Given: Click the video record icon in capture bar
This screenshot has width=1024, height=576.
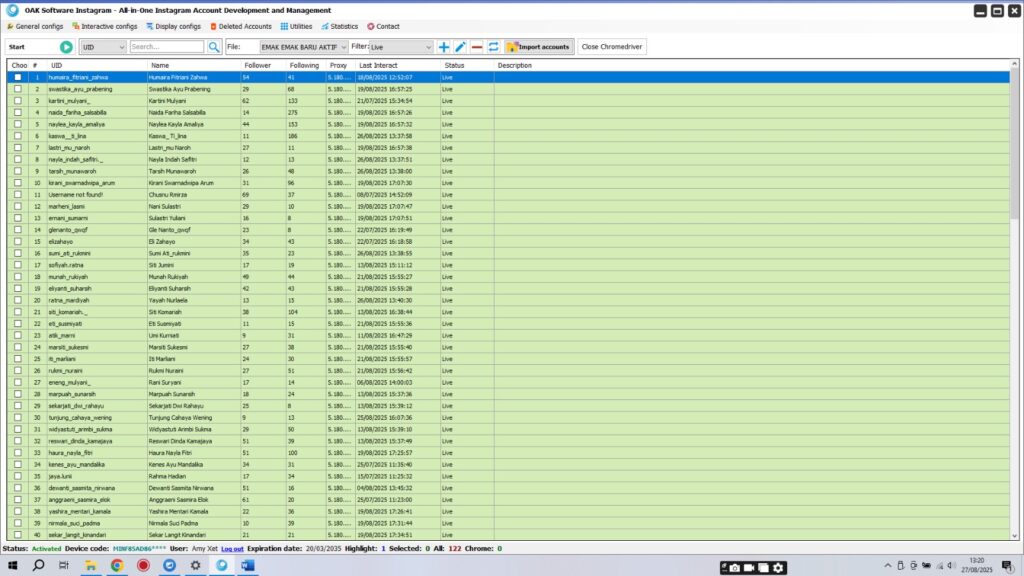Looking at the screenshot, I should click(x=749, y=568).
